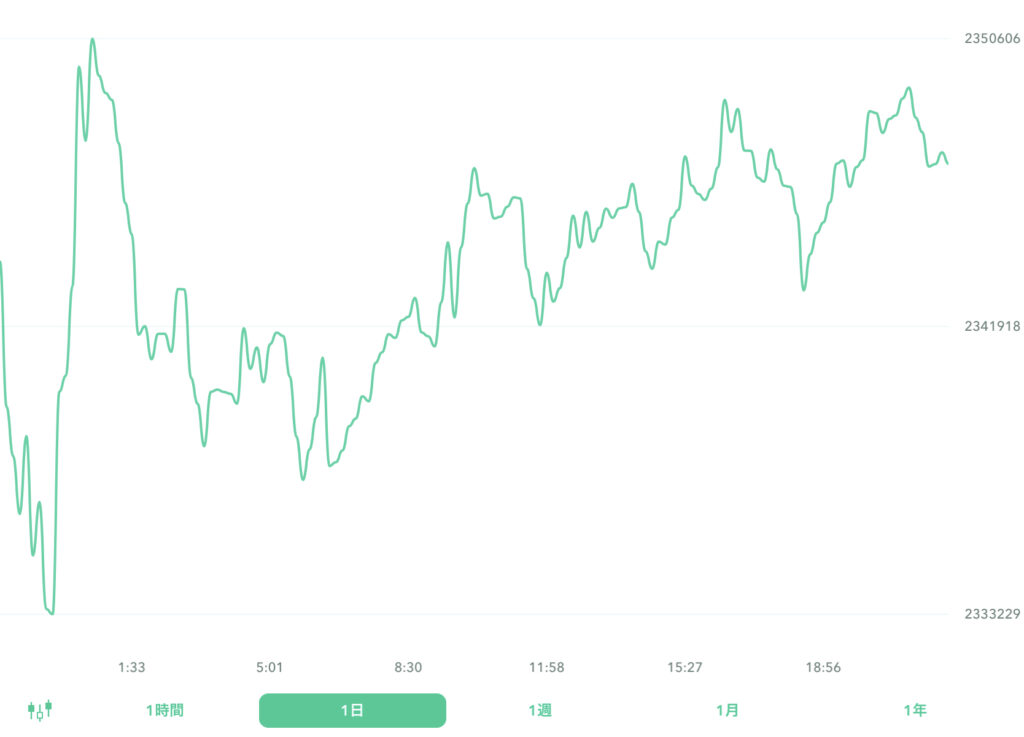1024x737 pixels.
Task: Click the 1:33 time axis label
Action: (132, 668)
